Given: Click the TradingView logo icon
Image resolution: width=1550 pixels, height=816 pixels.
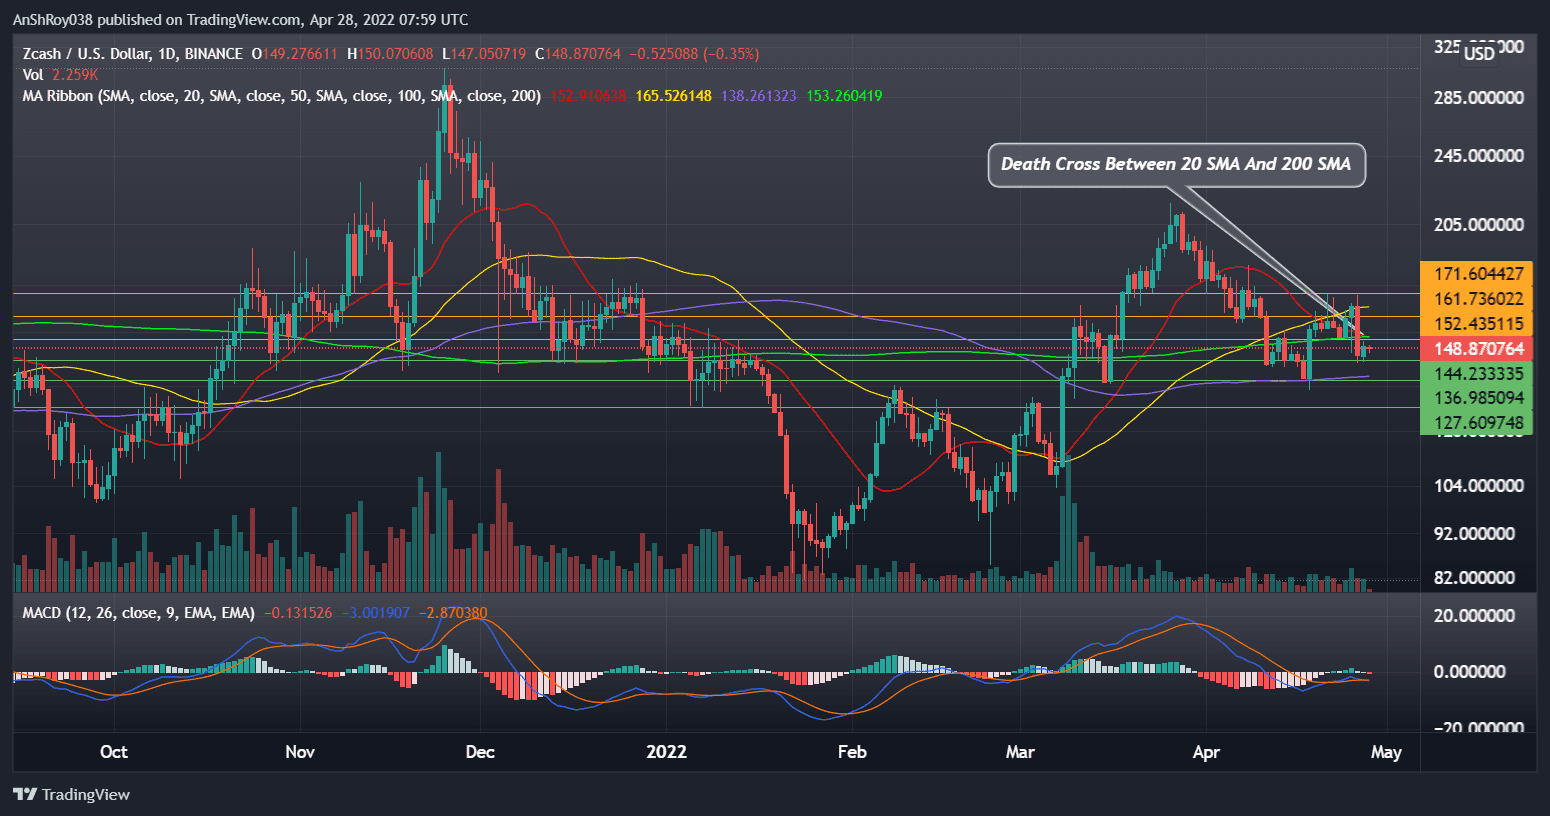Looking at the screenshot, I should point(25,794).
